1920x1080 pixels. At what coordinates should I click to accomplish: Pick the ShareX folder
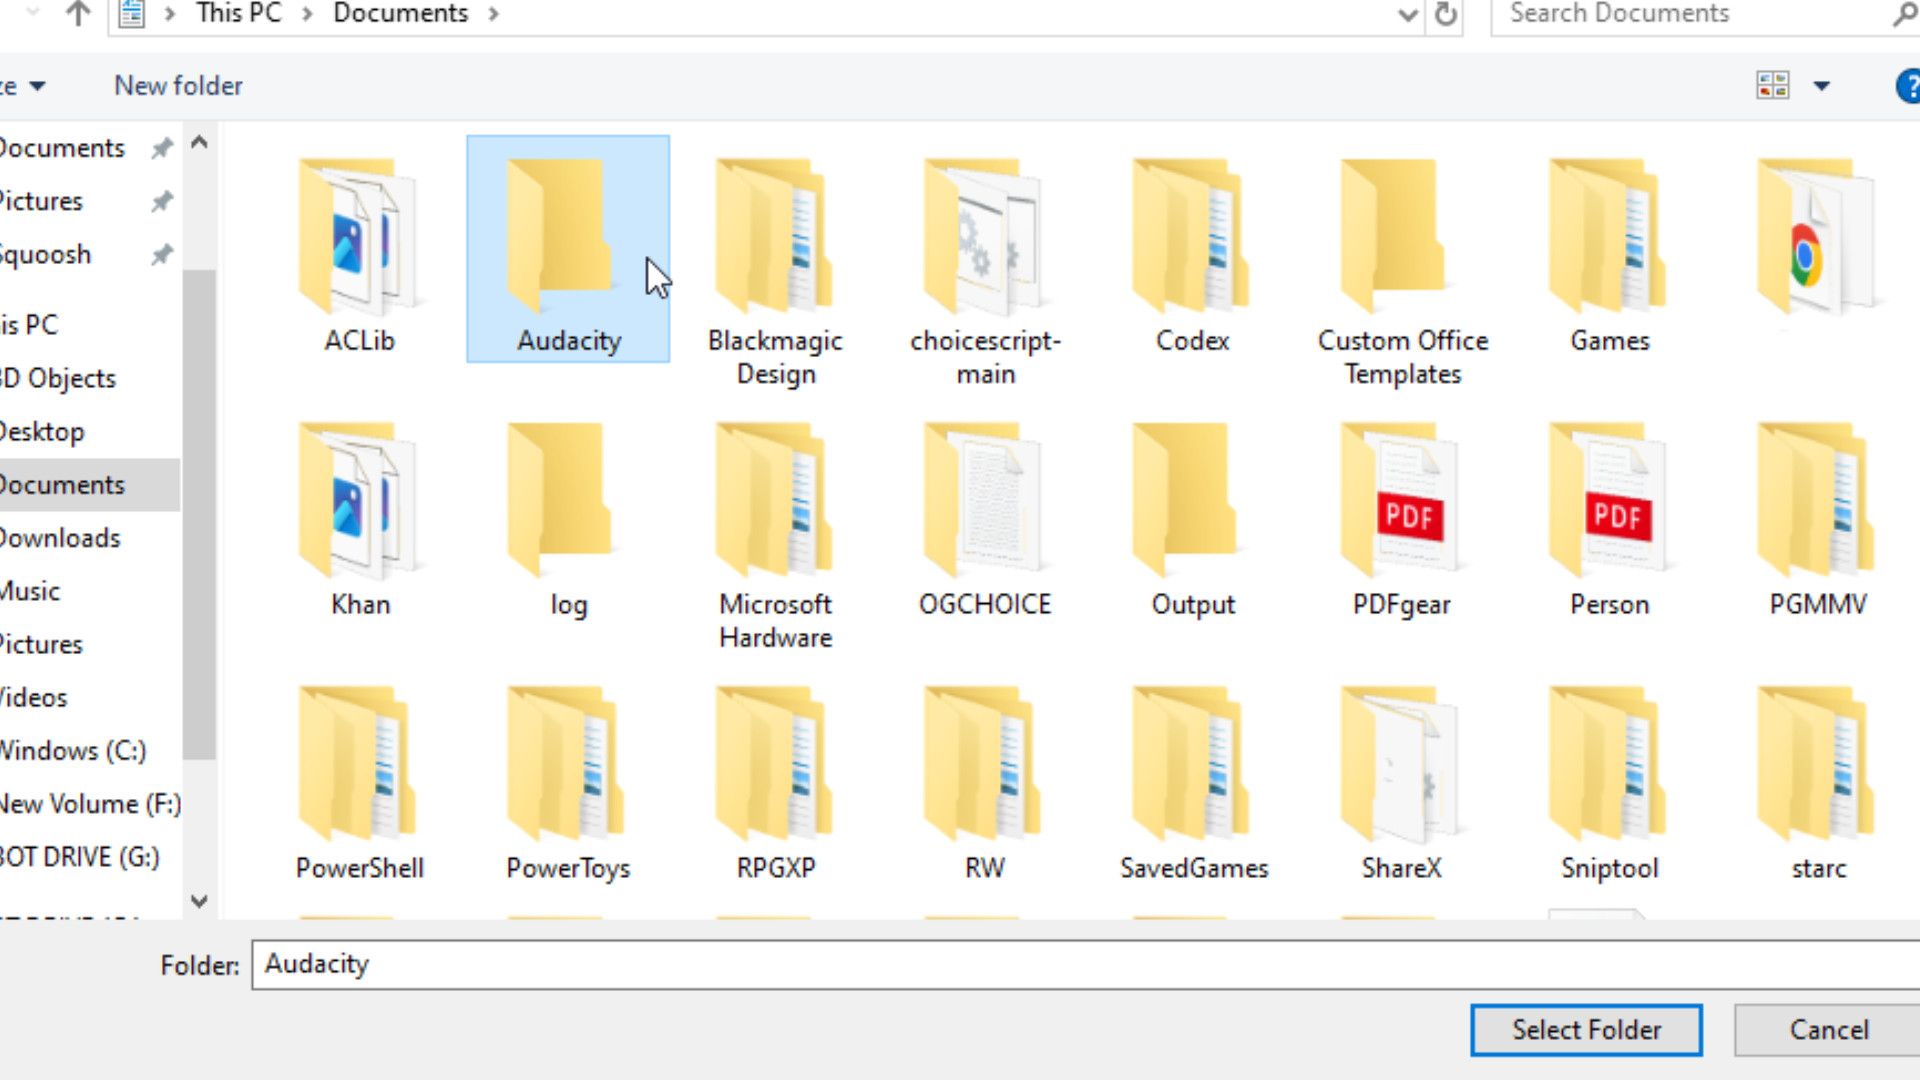(1401, 784)
